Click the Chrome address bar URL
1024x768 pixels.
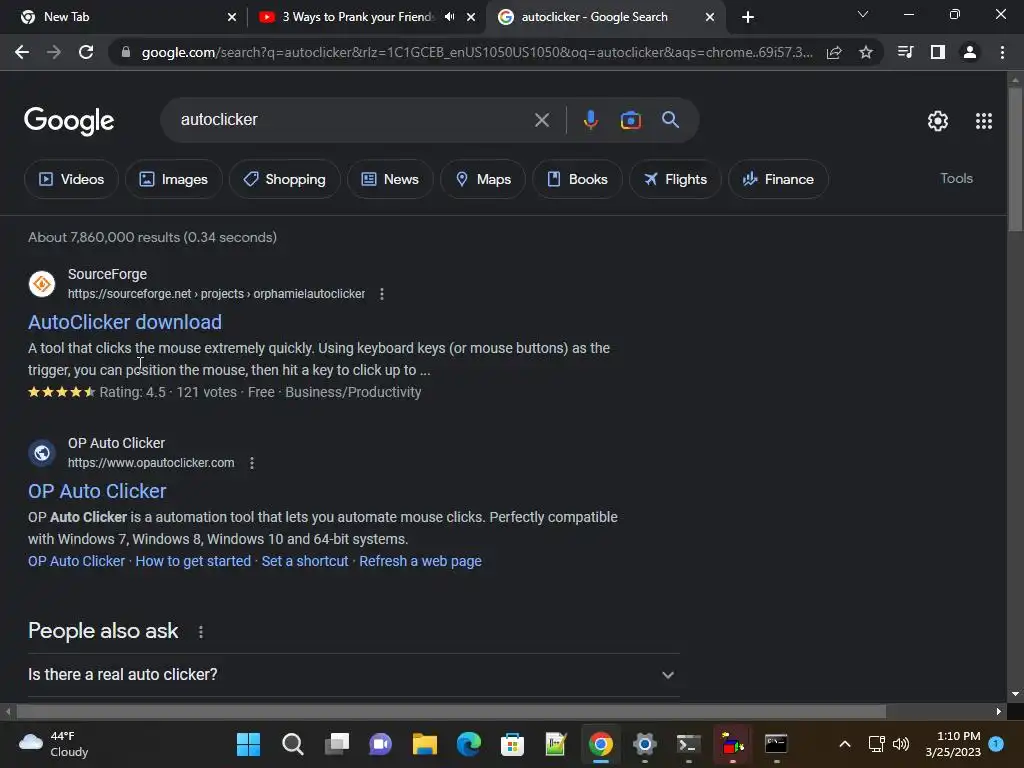click(x=477, y=52)
